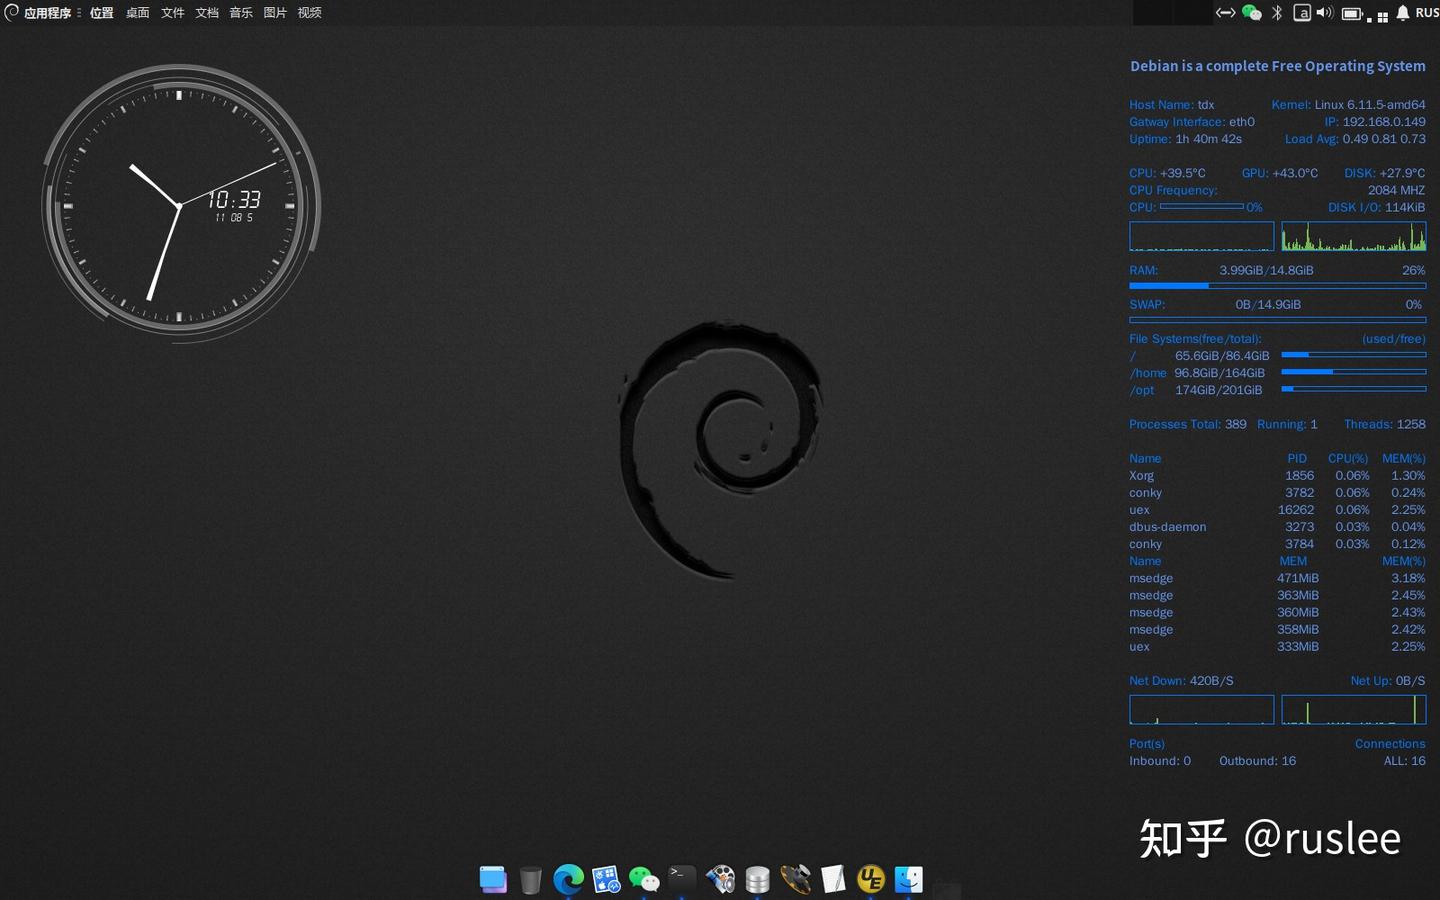
Task: Launch UltraEdit from the dock
Action: [870, 879]
